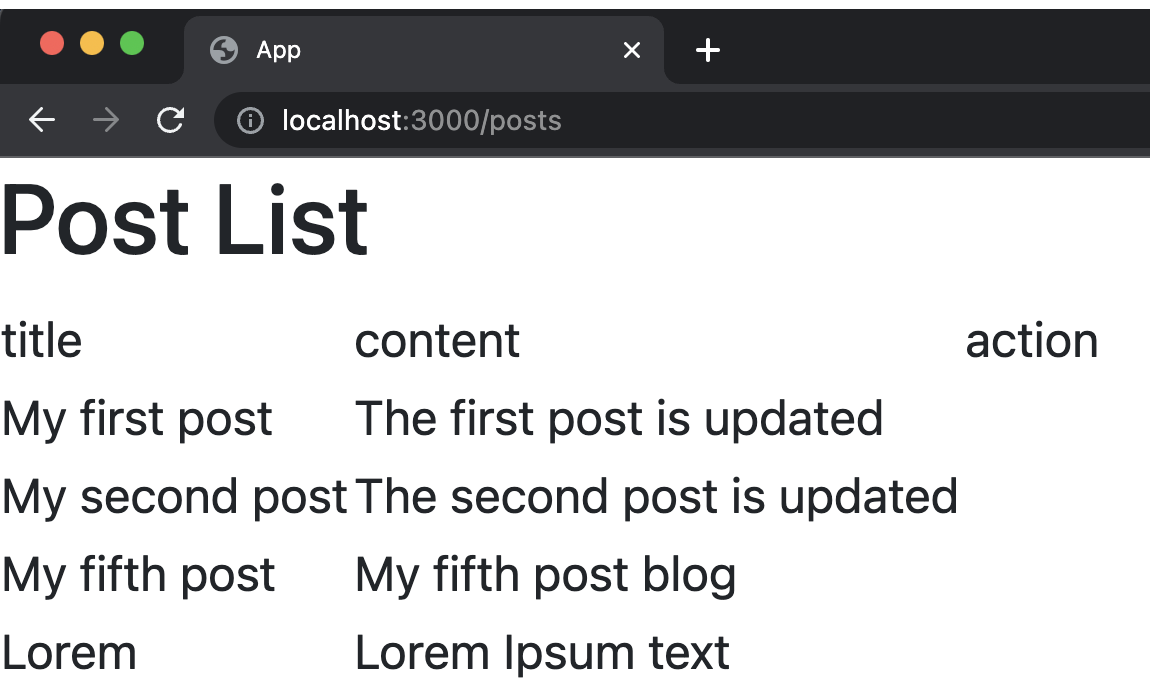Maximize window with the green button

132,44
